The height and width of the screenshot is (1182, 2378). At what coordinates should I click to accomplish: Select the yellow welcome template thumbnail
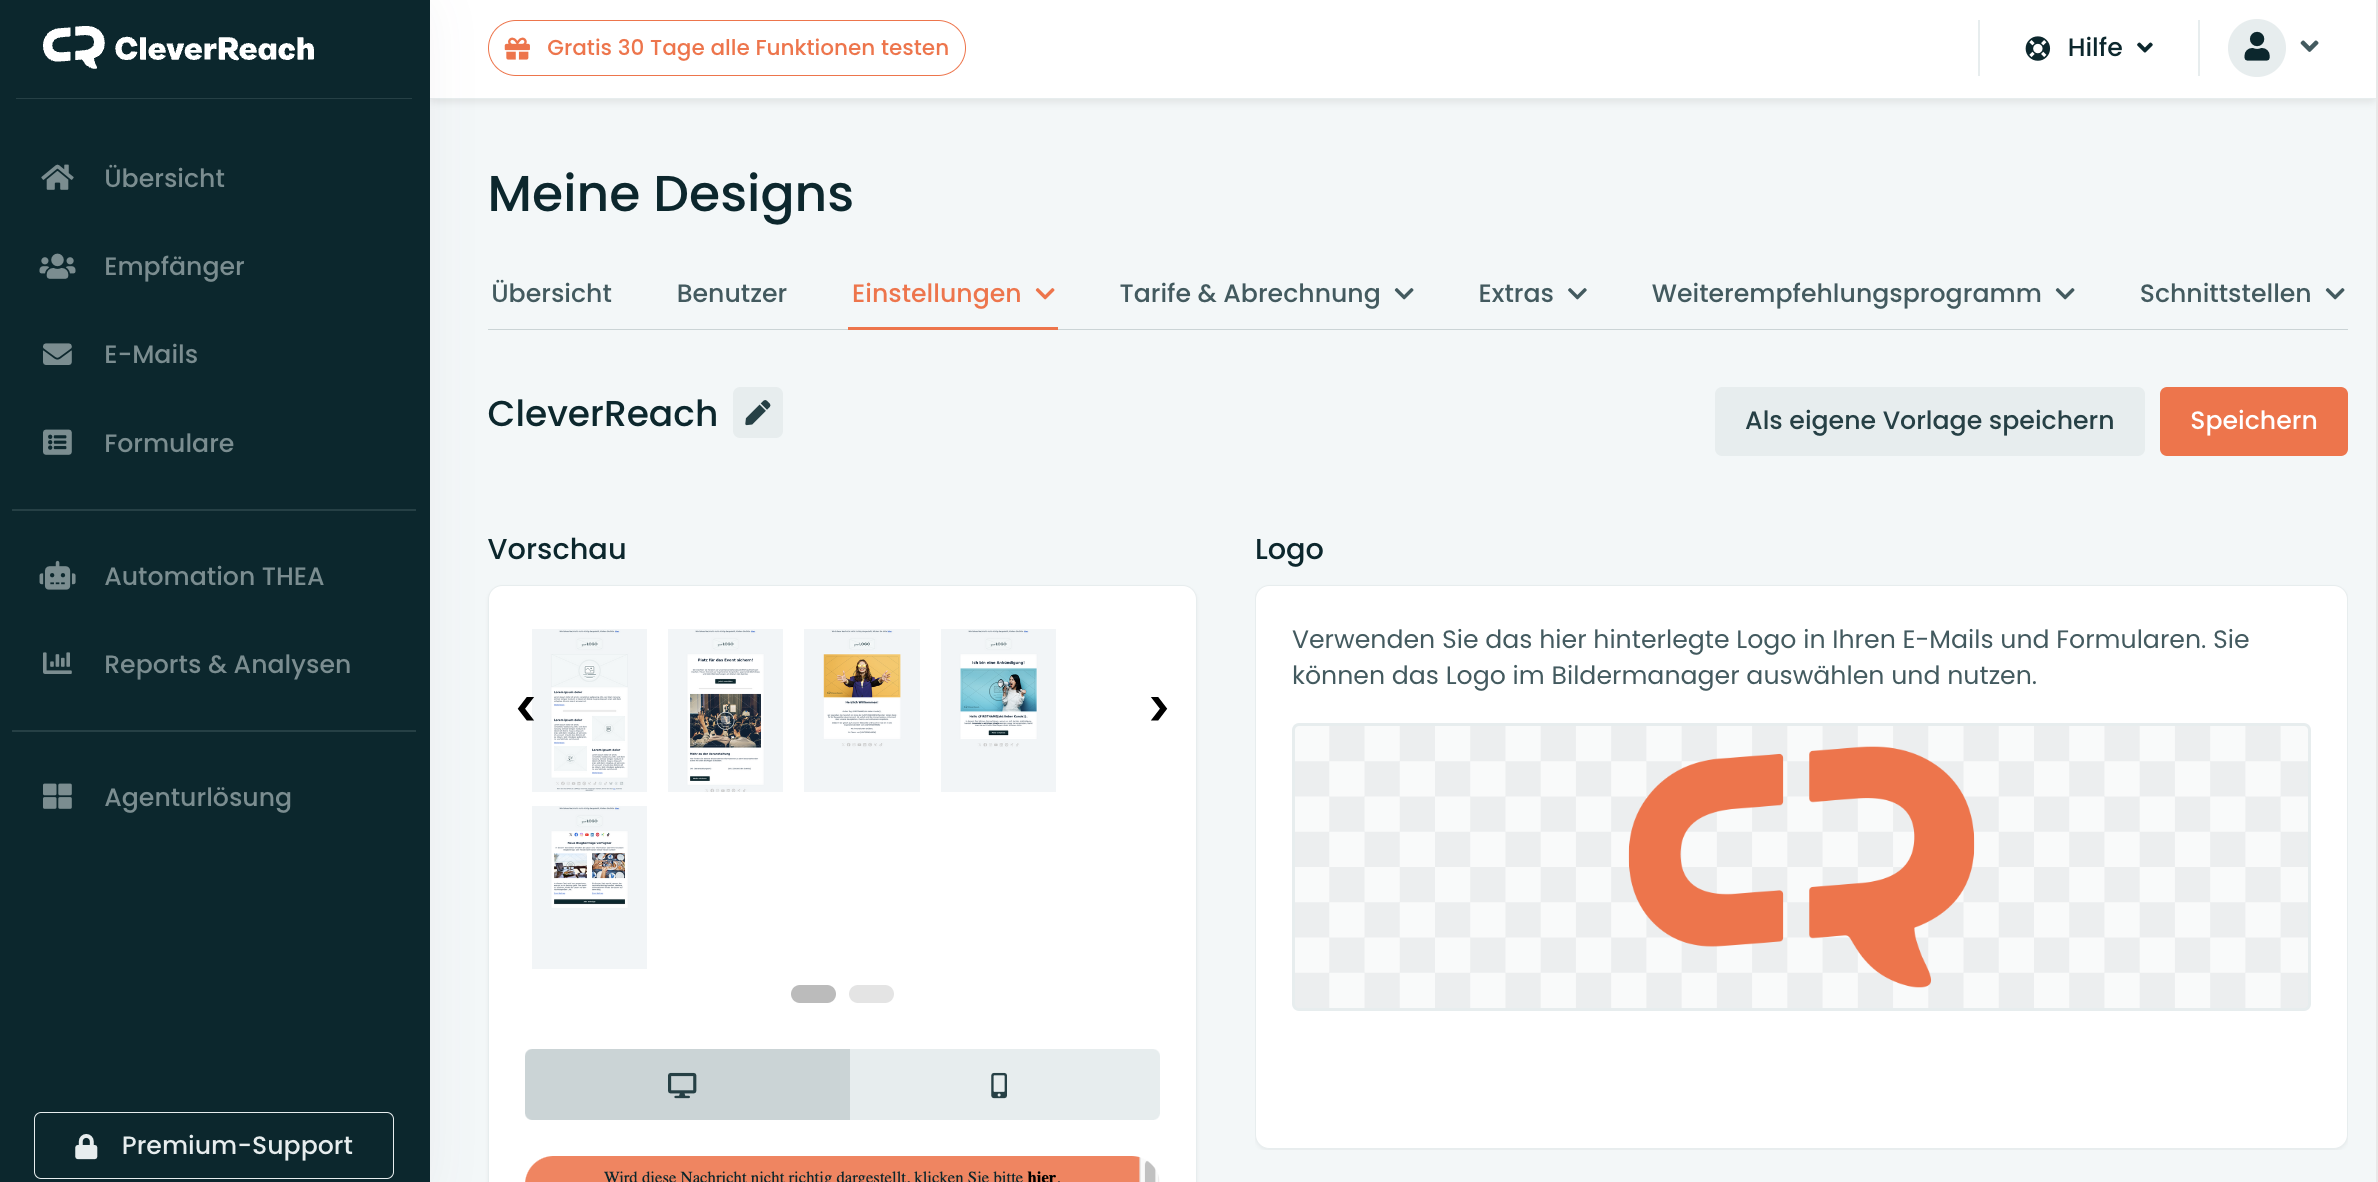[862, 710]
